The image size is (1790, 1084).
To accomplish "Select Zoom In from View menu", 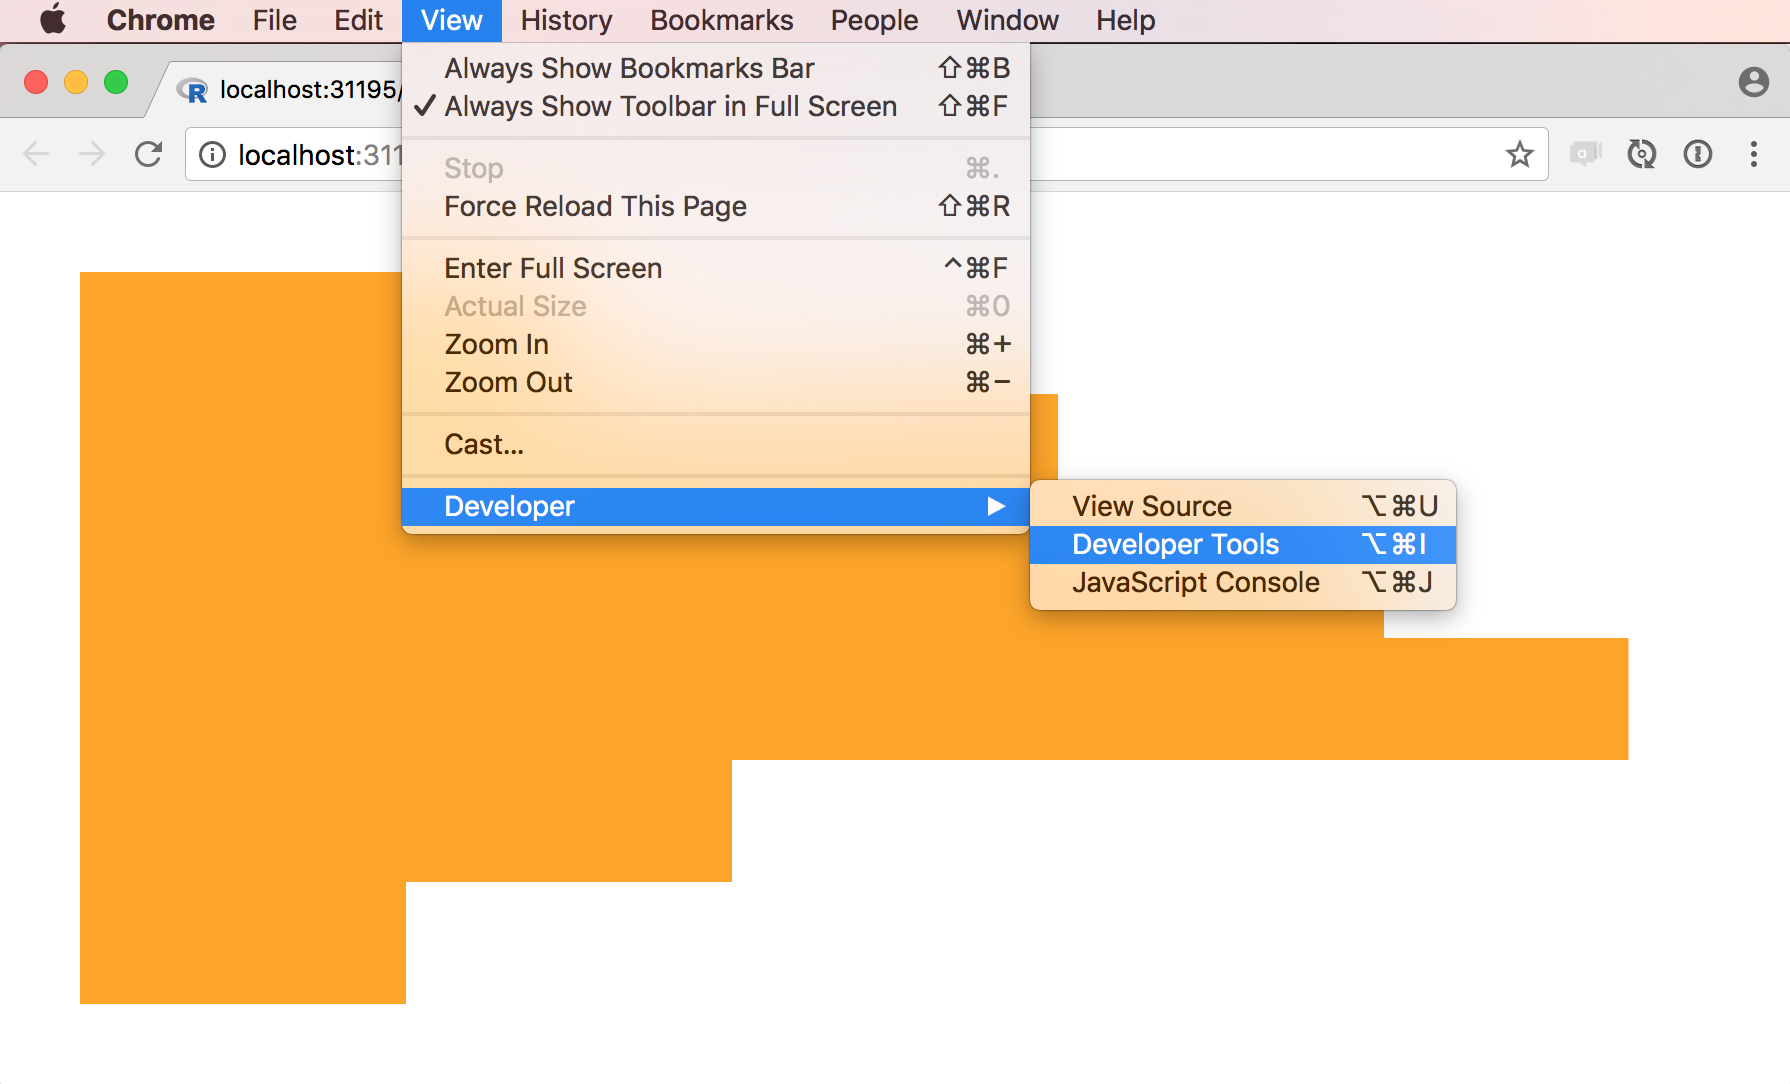I will click(x=716, y=344).
